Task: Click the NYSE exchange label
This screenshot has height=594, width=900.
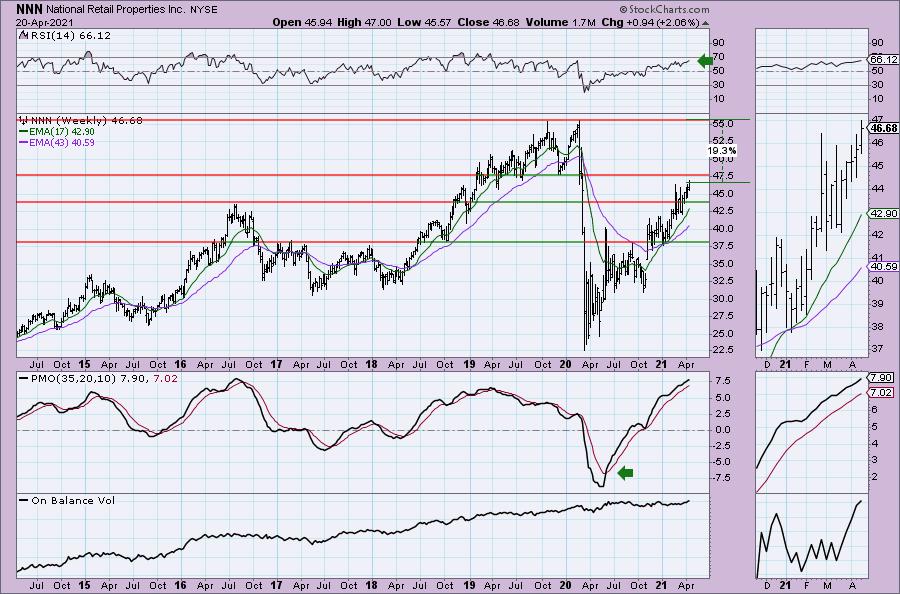Action: click(x=204, y=10)
